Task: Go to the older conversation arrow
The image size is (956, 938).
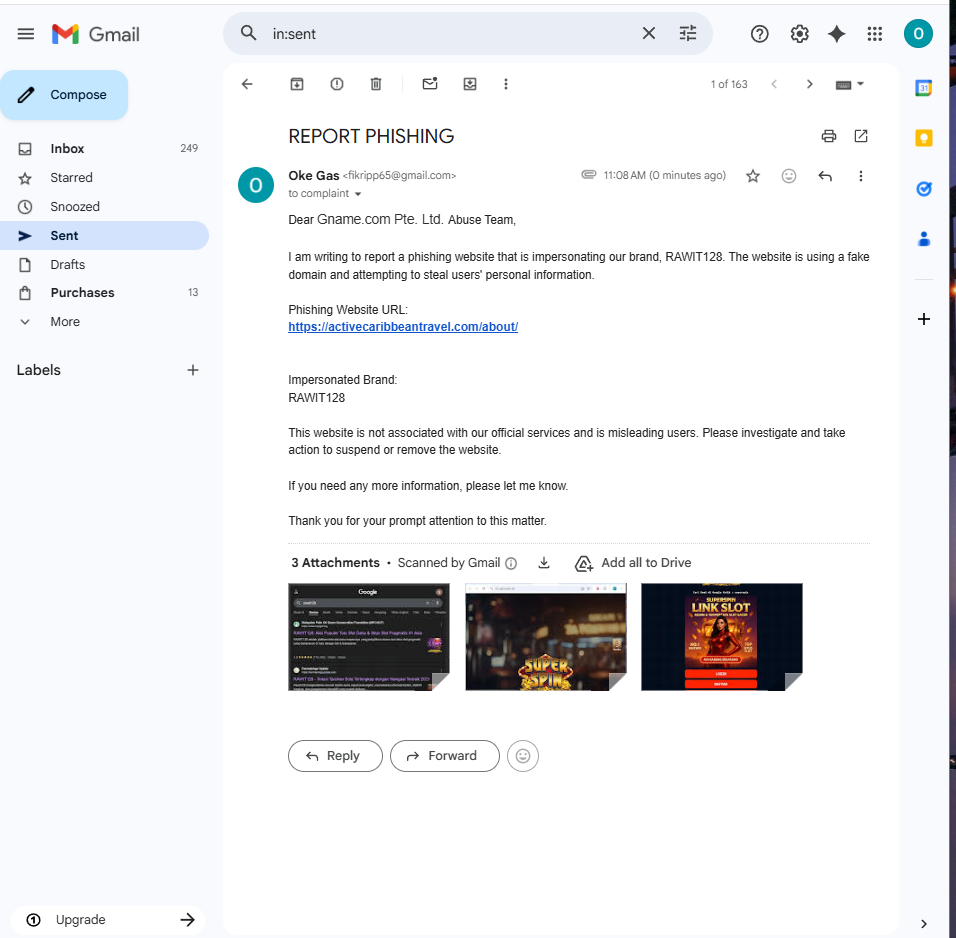Action: (x=809, y=84)
